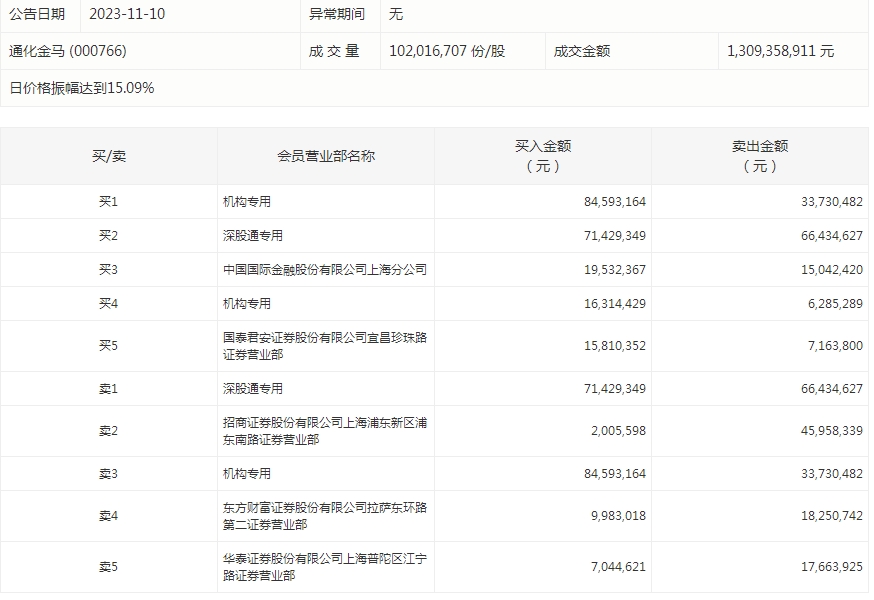
Task: Select sell amount 18,250,742
Action: click(x=832, y=516)
